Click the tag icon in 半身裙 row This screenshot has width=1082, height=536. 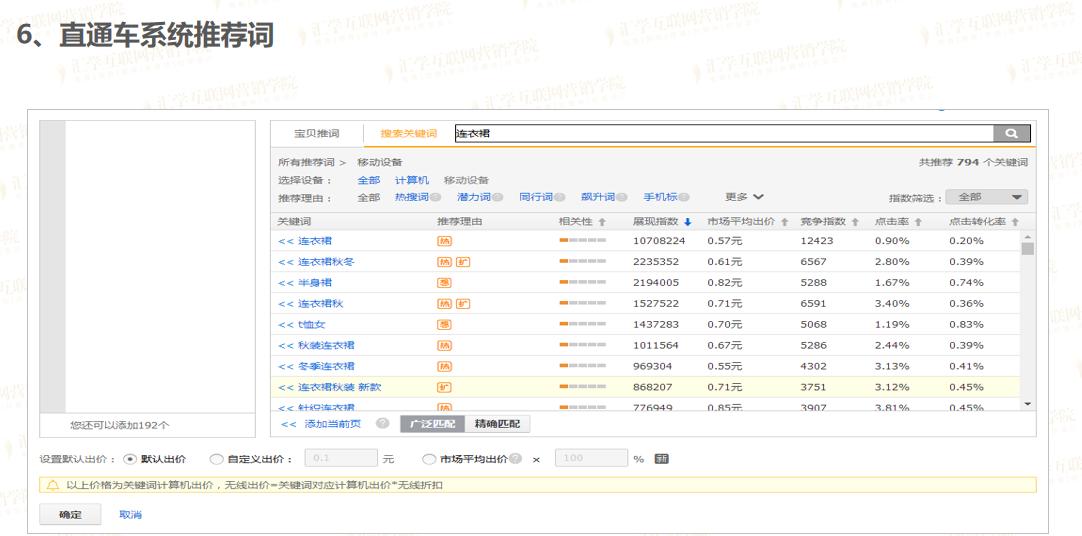pos(444,283)
